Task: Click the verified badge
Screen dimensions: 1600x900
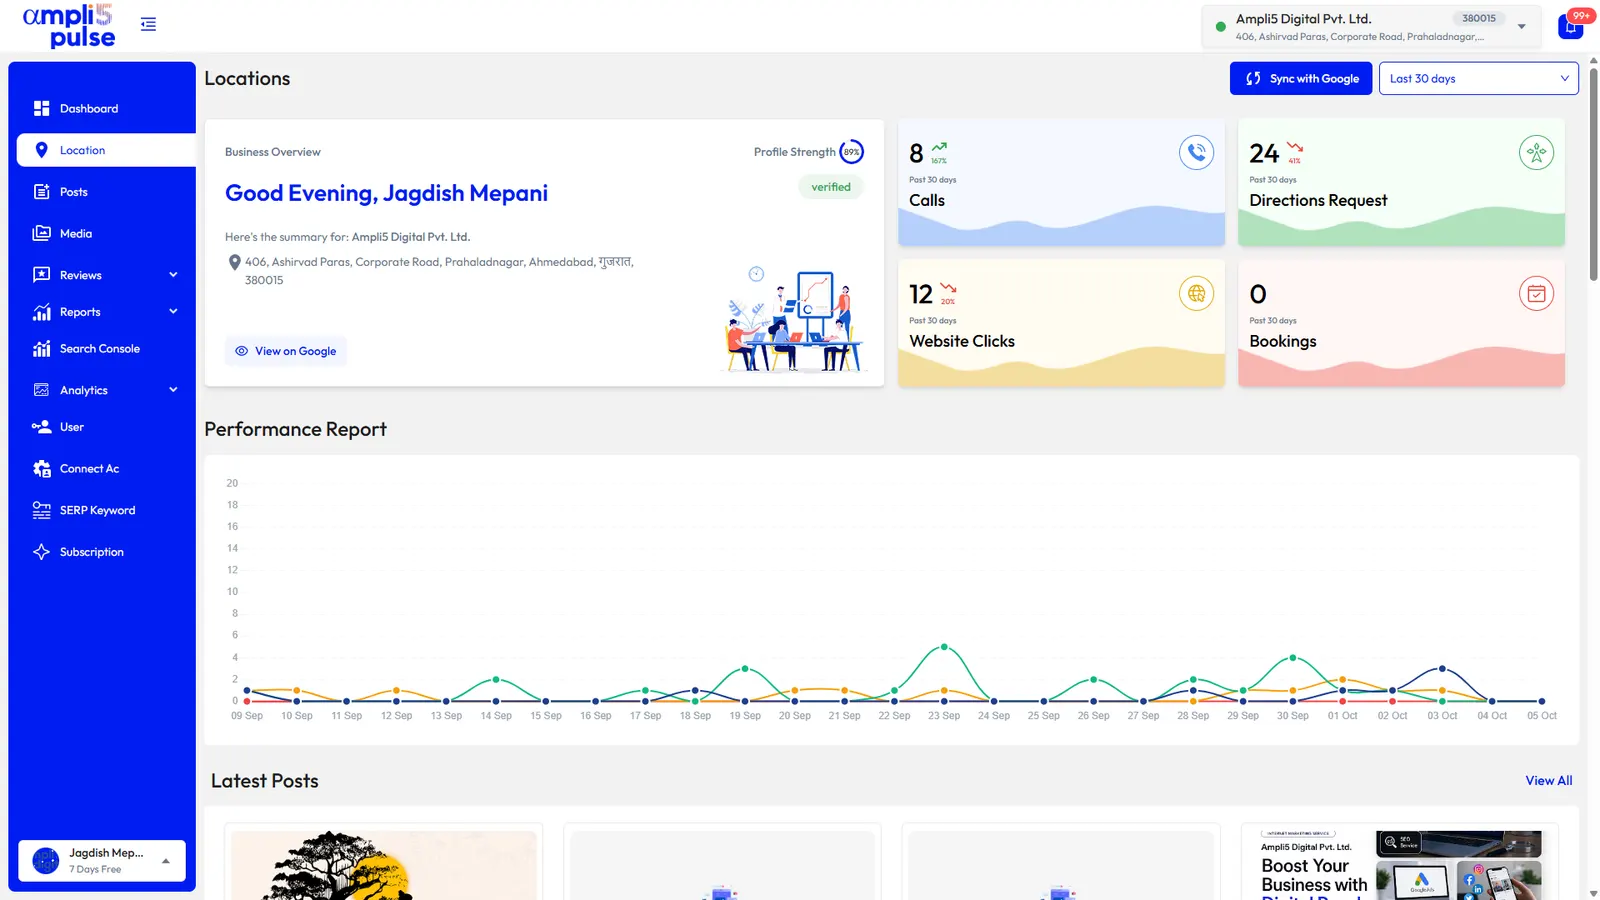Action: coord(831,187)
